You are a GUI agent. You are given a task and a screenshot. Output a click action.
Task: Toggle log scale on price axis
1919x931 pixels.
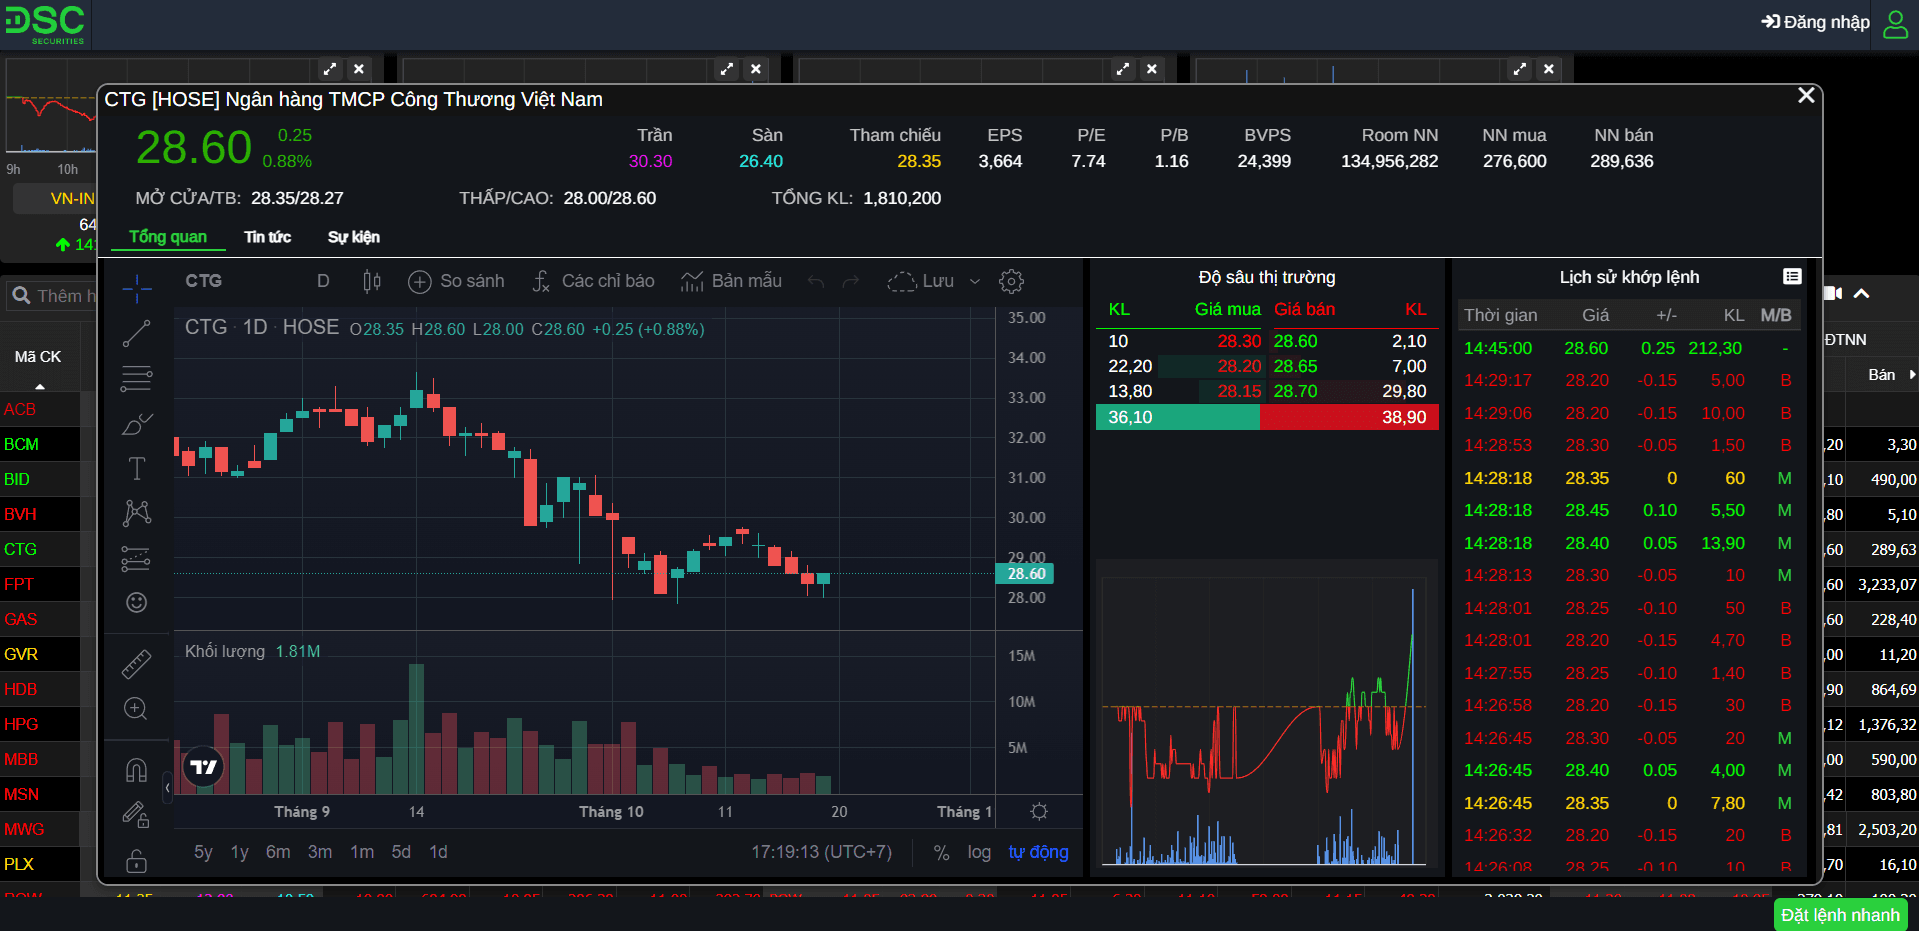[x=979, y=852]
